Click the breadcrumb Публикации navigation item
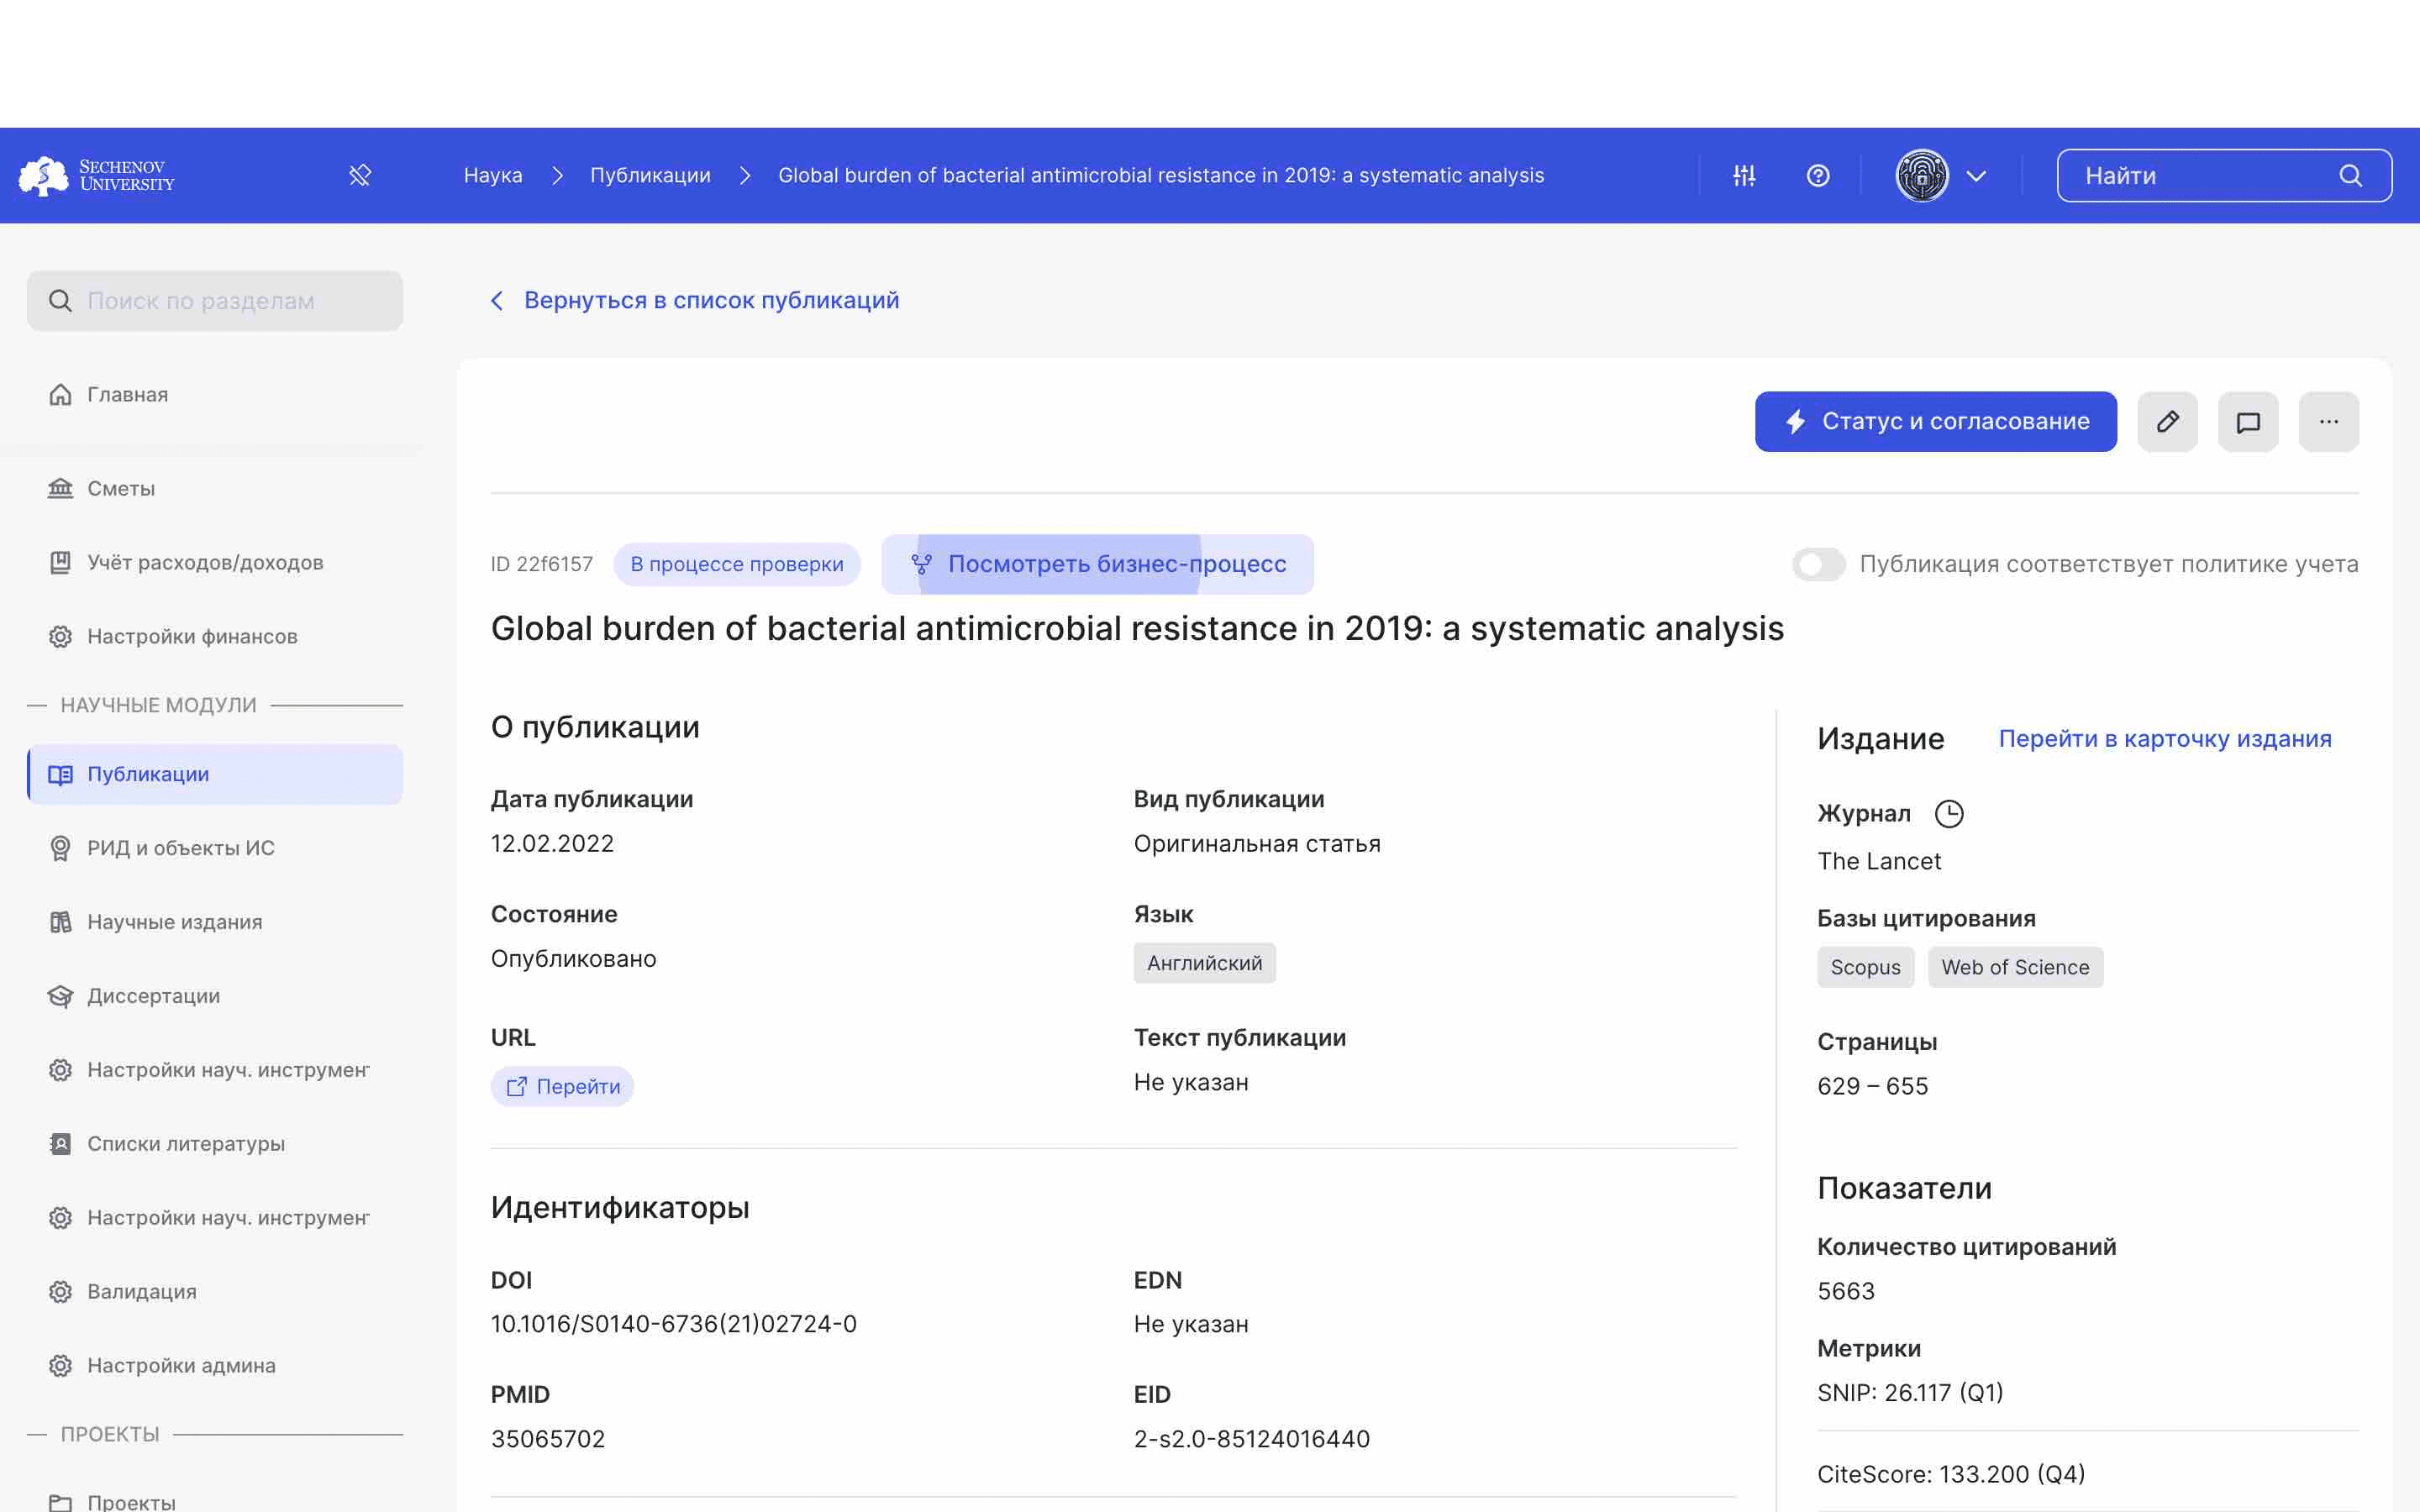Image resolution: width=2420 pixels, height=1512 pixels. [x=650, y=174]
